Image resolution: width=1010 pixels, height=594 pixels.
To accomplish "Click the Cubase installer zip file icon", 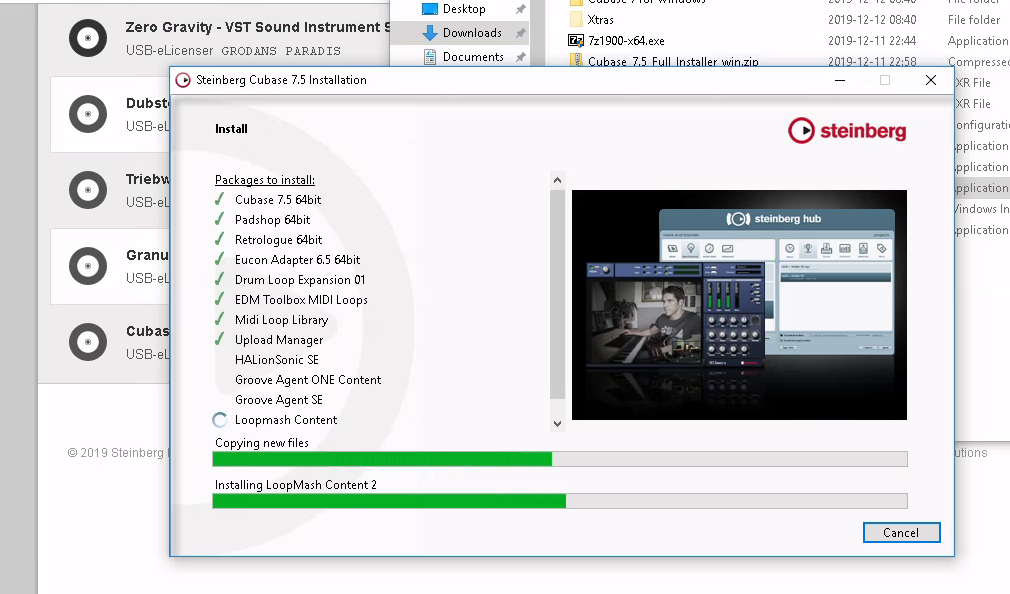I will click(576, 61).
